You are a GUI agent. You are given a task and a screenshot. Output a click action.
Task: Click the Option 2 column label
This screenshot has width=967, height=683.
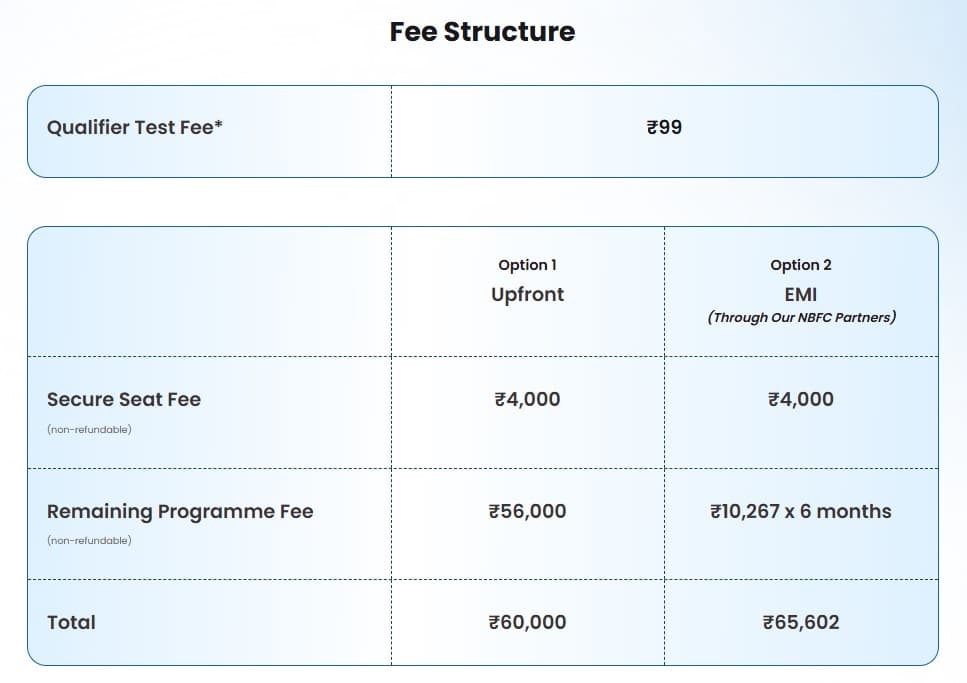(x=801, y=265)
